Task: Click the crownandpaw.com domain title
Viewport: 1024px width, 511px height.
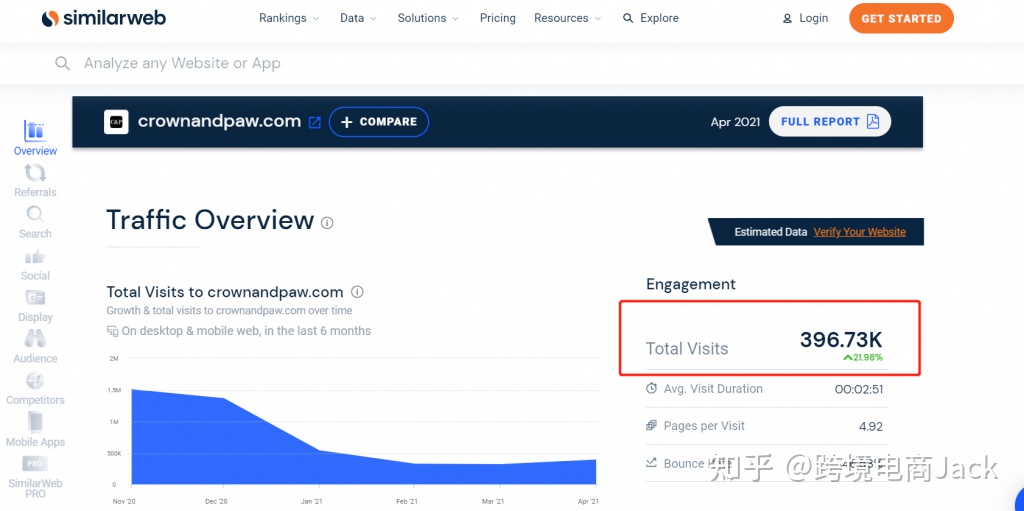Action: (219, 122)
